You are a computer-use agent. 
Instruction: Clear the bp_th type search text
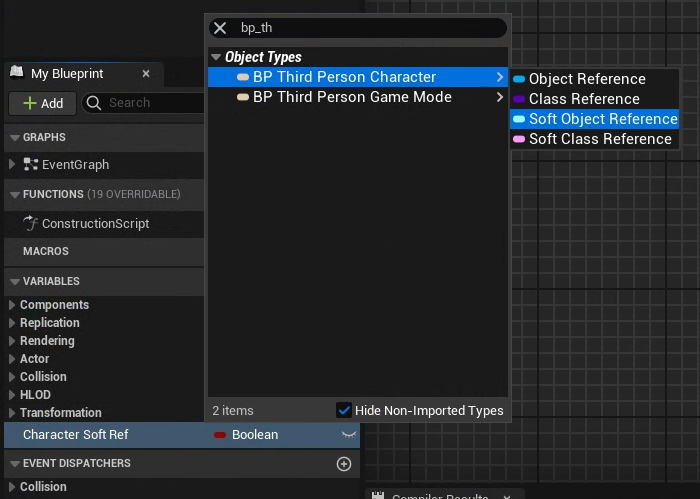(x=220, y=28)
